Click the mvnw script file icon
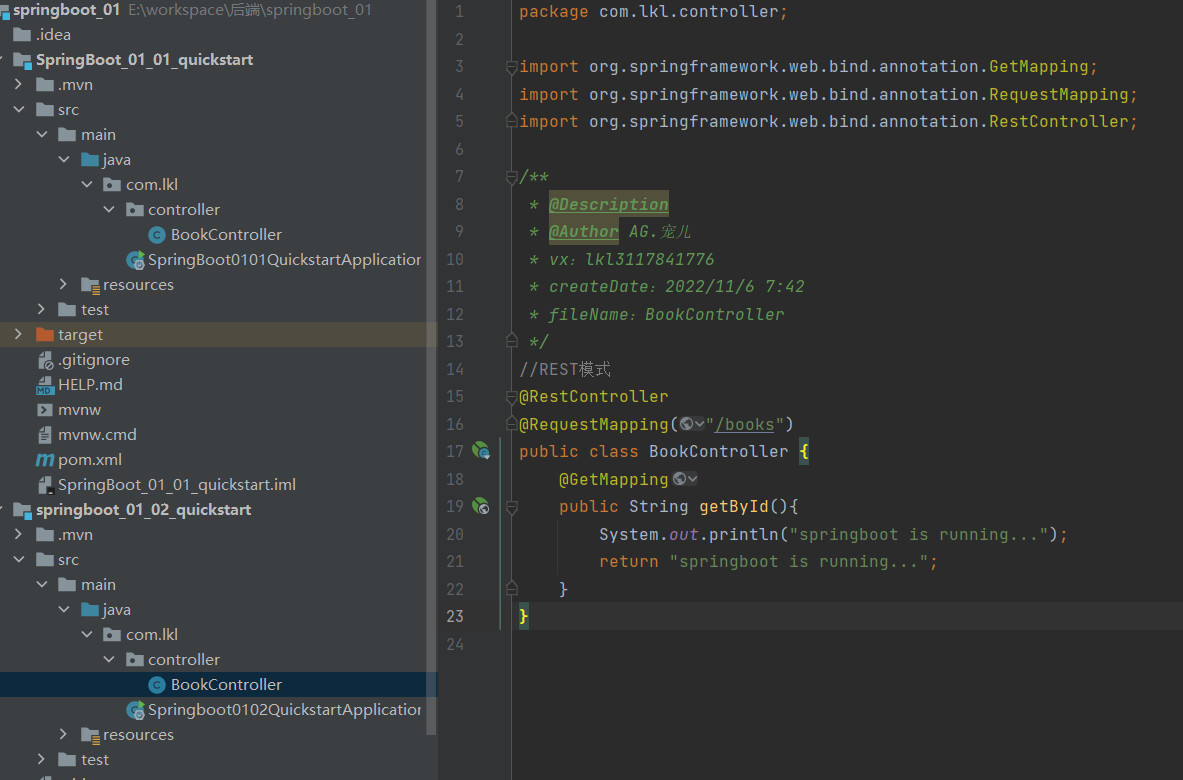Screen dimensions: 1183x780 pos(45,410)
